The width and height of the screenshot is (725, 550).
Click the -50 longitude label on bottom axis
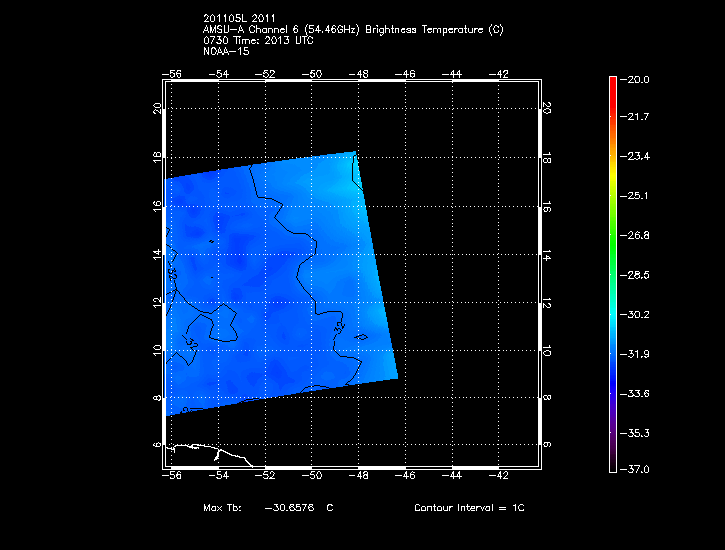(312, 475)
